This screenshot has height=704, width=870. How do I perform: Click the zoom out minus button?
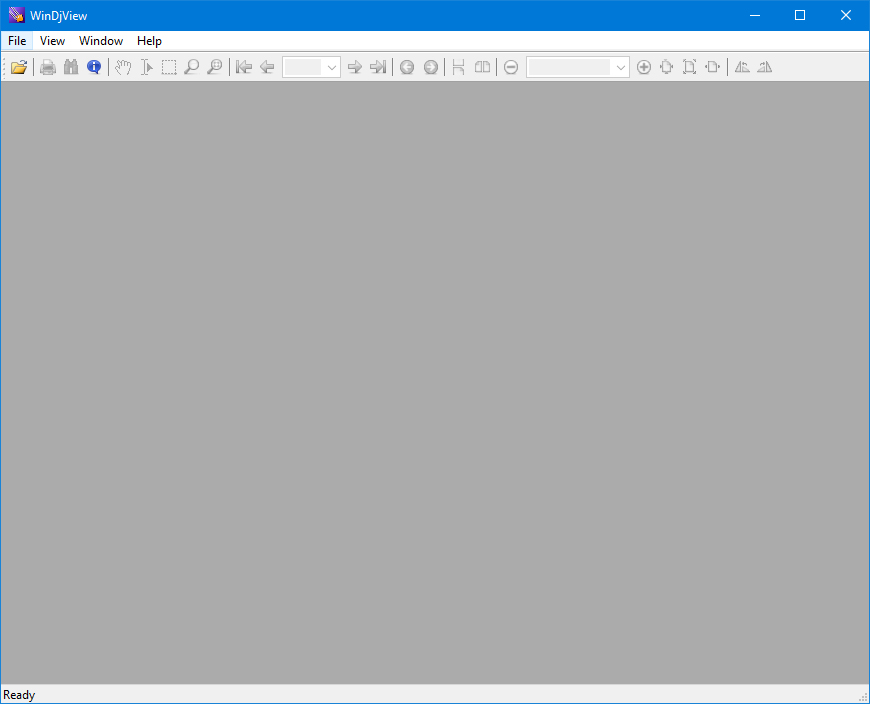coord(511,67)
